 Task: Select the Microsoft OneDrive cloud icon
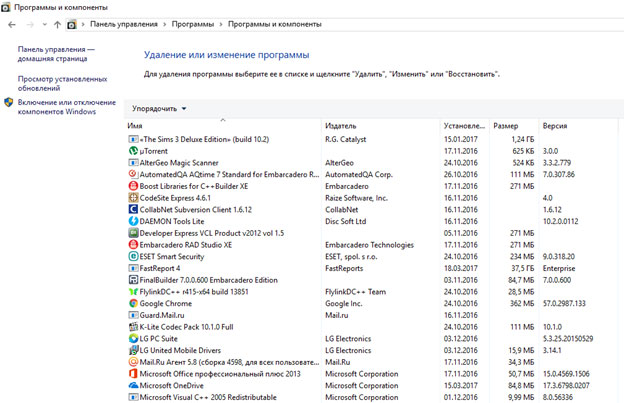(133, 385)
